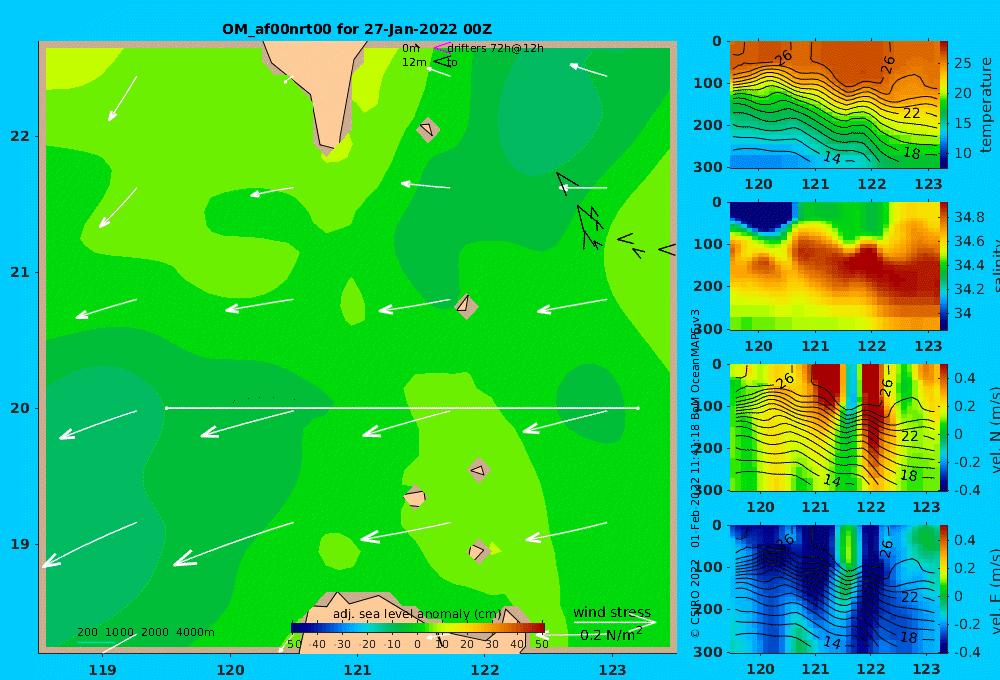Click the 'drifters 72h@12h' legend text
Image resolution: width=1000 pixels, height=680 pixels.
[x=496, y=48]
